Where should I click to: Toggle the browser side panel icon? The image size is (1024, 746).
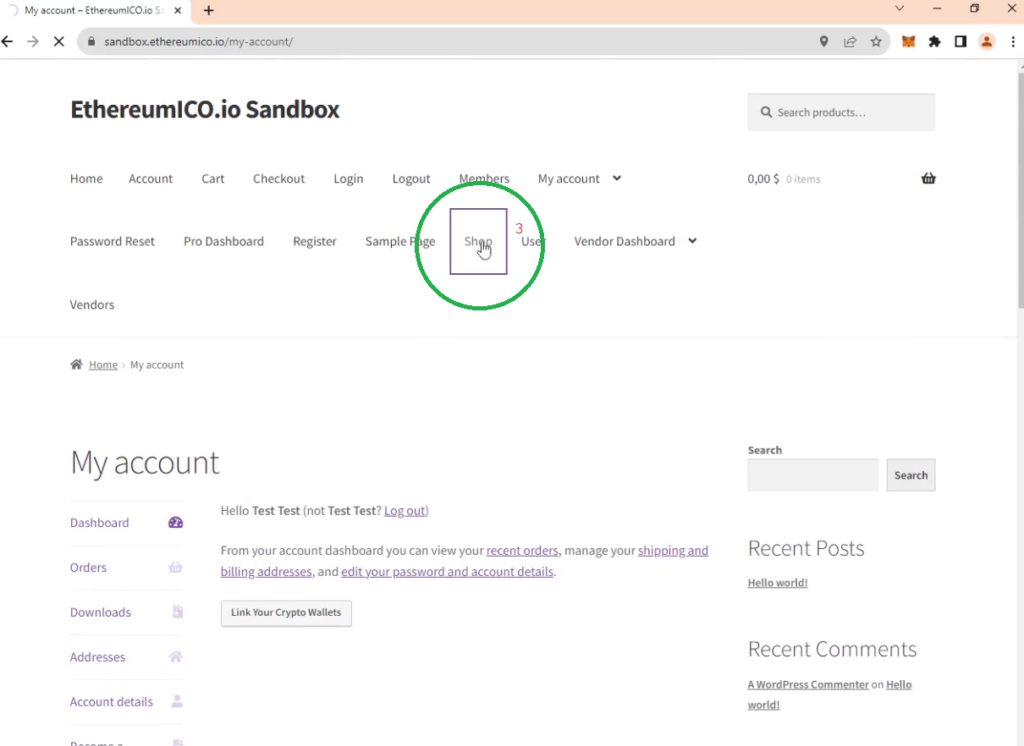point(960,42)
